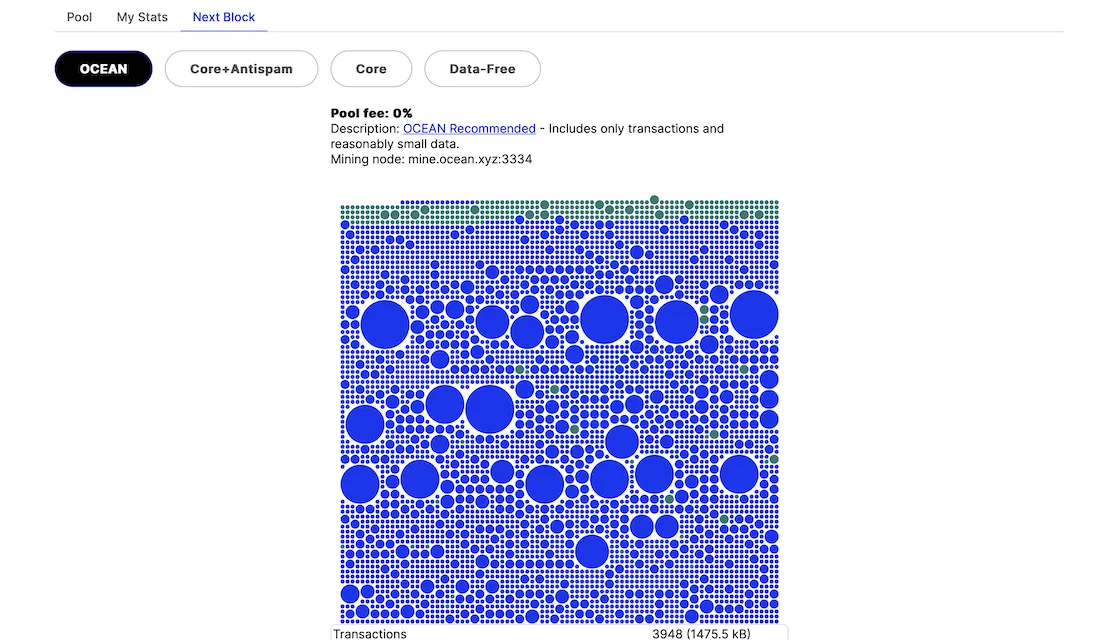
Task: Open the My Stats tab
Action: click(142, 17)
